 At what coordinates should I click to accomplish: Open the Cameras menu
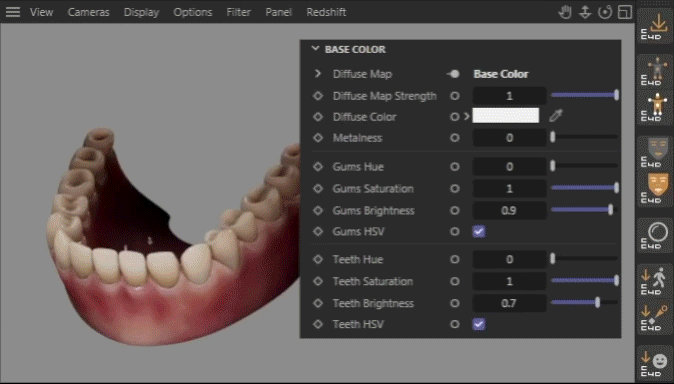pos(88,12)
